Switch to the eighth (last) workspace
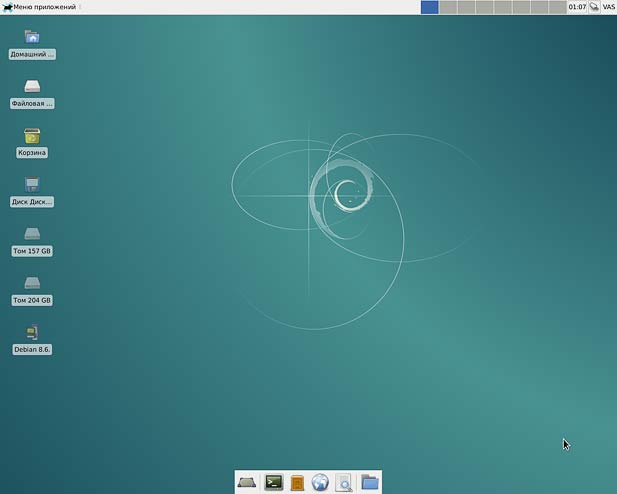This screenshot has width=617, height=494. 557,7
